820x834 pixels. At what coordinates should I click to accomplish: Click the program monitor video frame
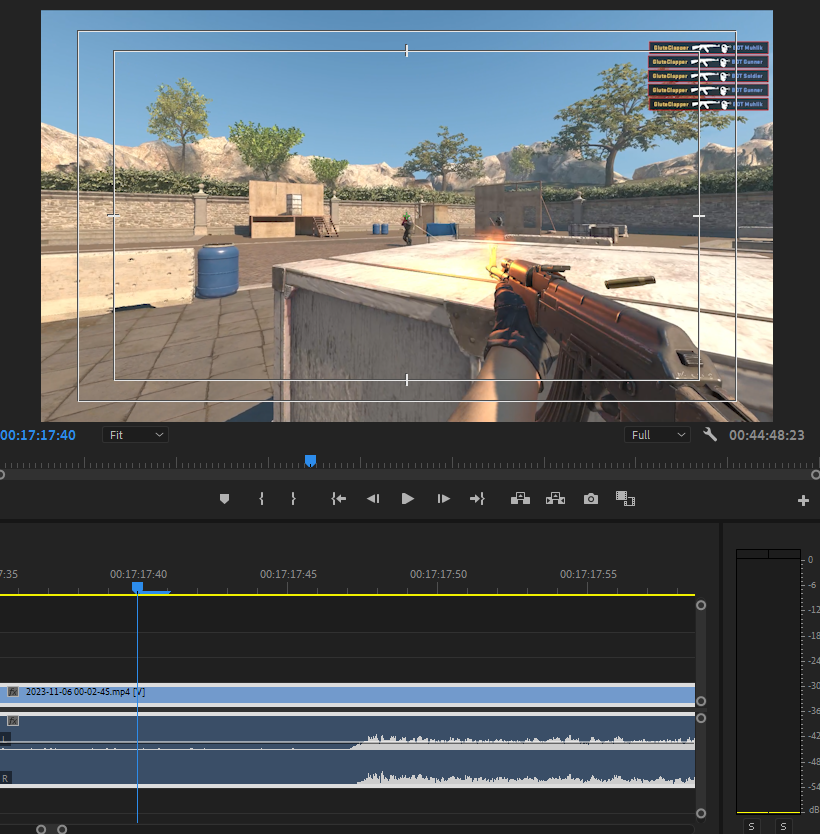407,216
